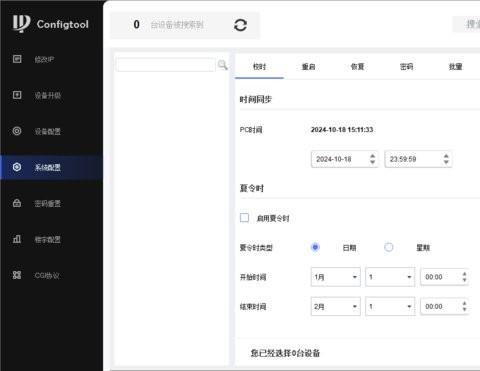Select the 日期 (Date) DST type radio
Viewport: 480px width, 371px height.
click(315, 247)
